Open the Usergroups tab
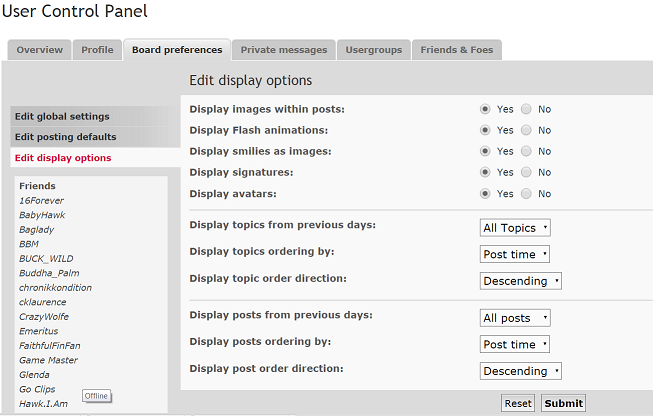 (374, 50)
